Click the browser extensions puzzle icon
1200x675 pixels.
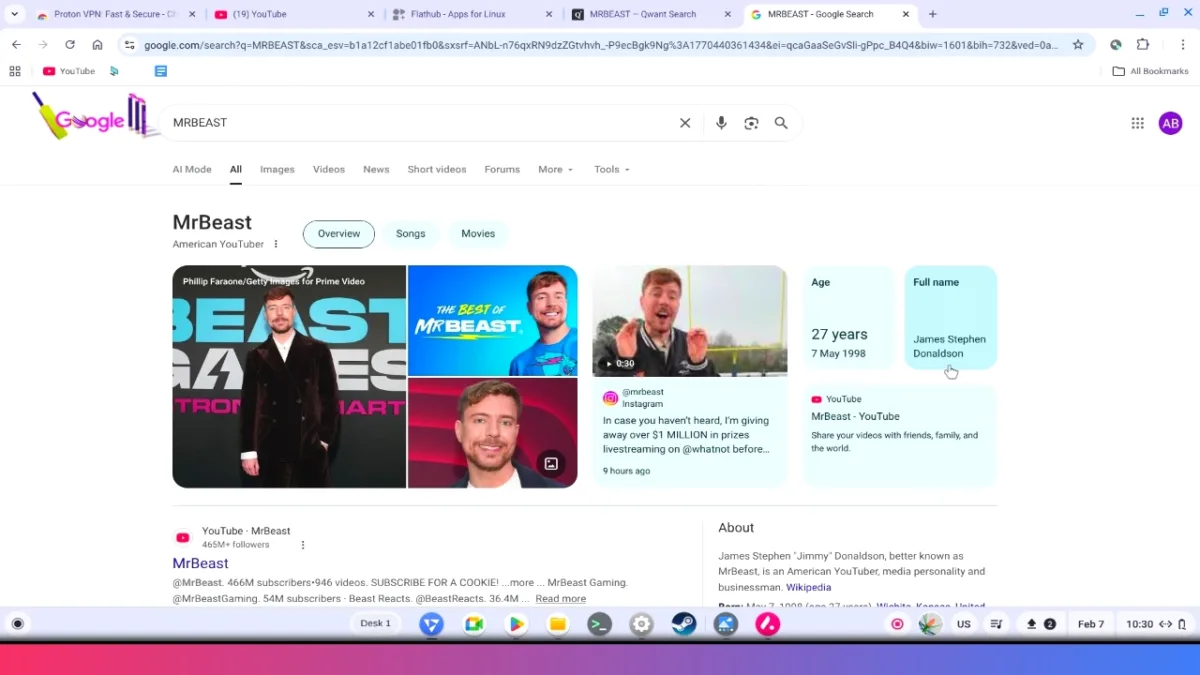point(1143,44)
